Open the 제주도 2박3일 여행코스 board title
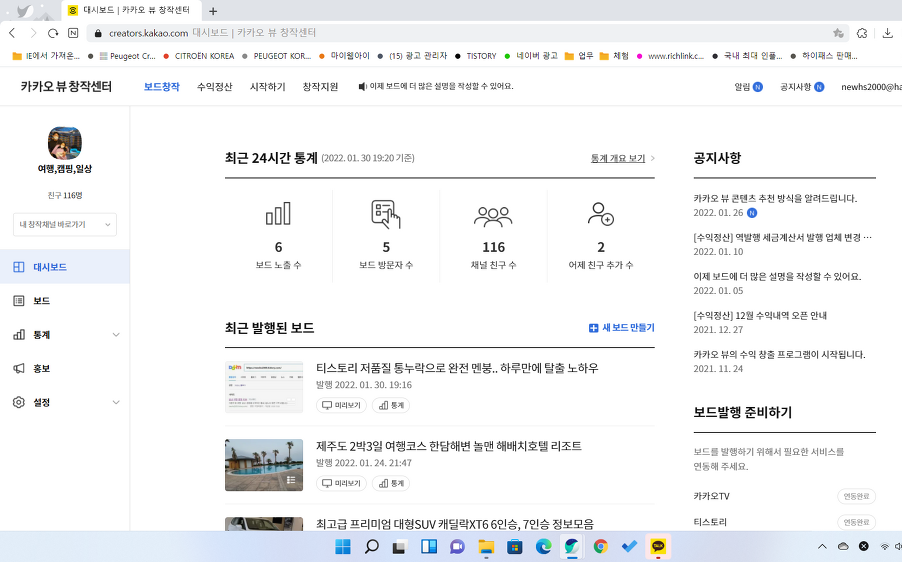 [449, 446]
